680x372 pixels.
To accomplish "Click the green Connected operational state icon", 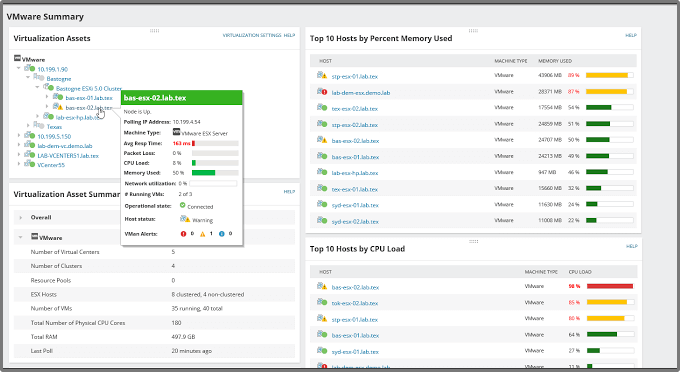I will pos(183,206).
